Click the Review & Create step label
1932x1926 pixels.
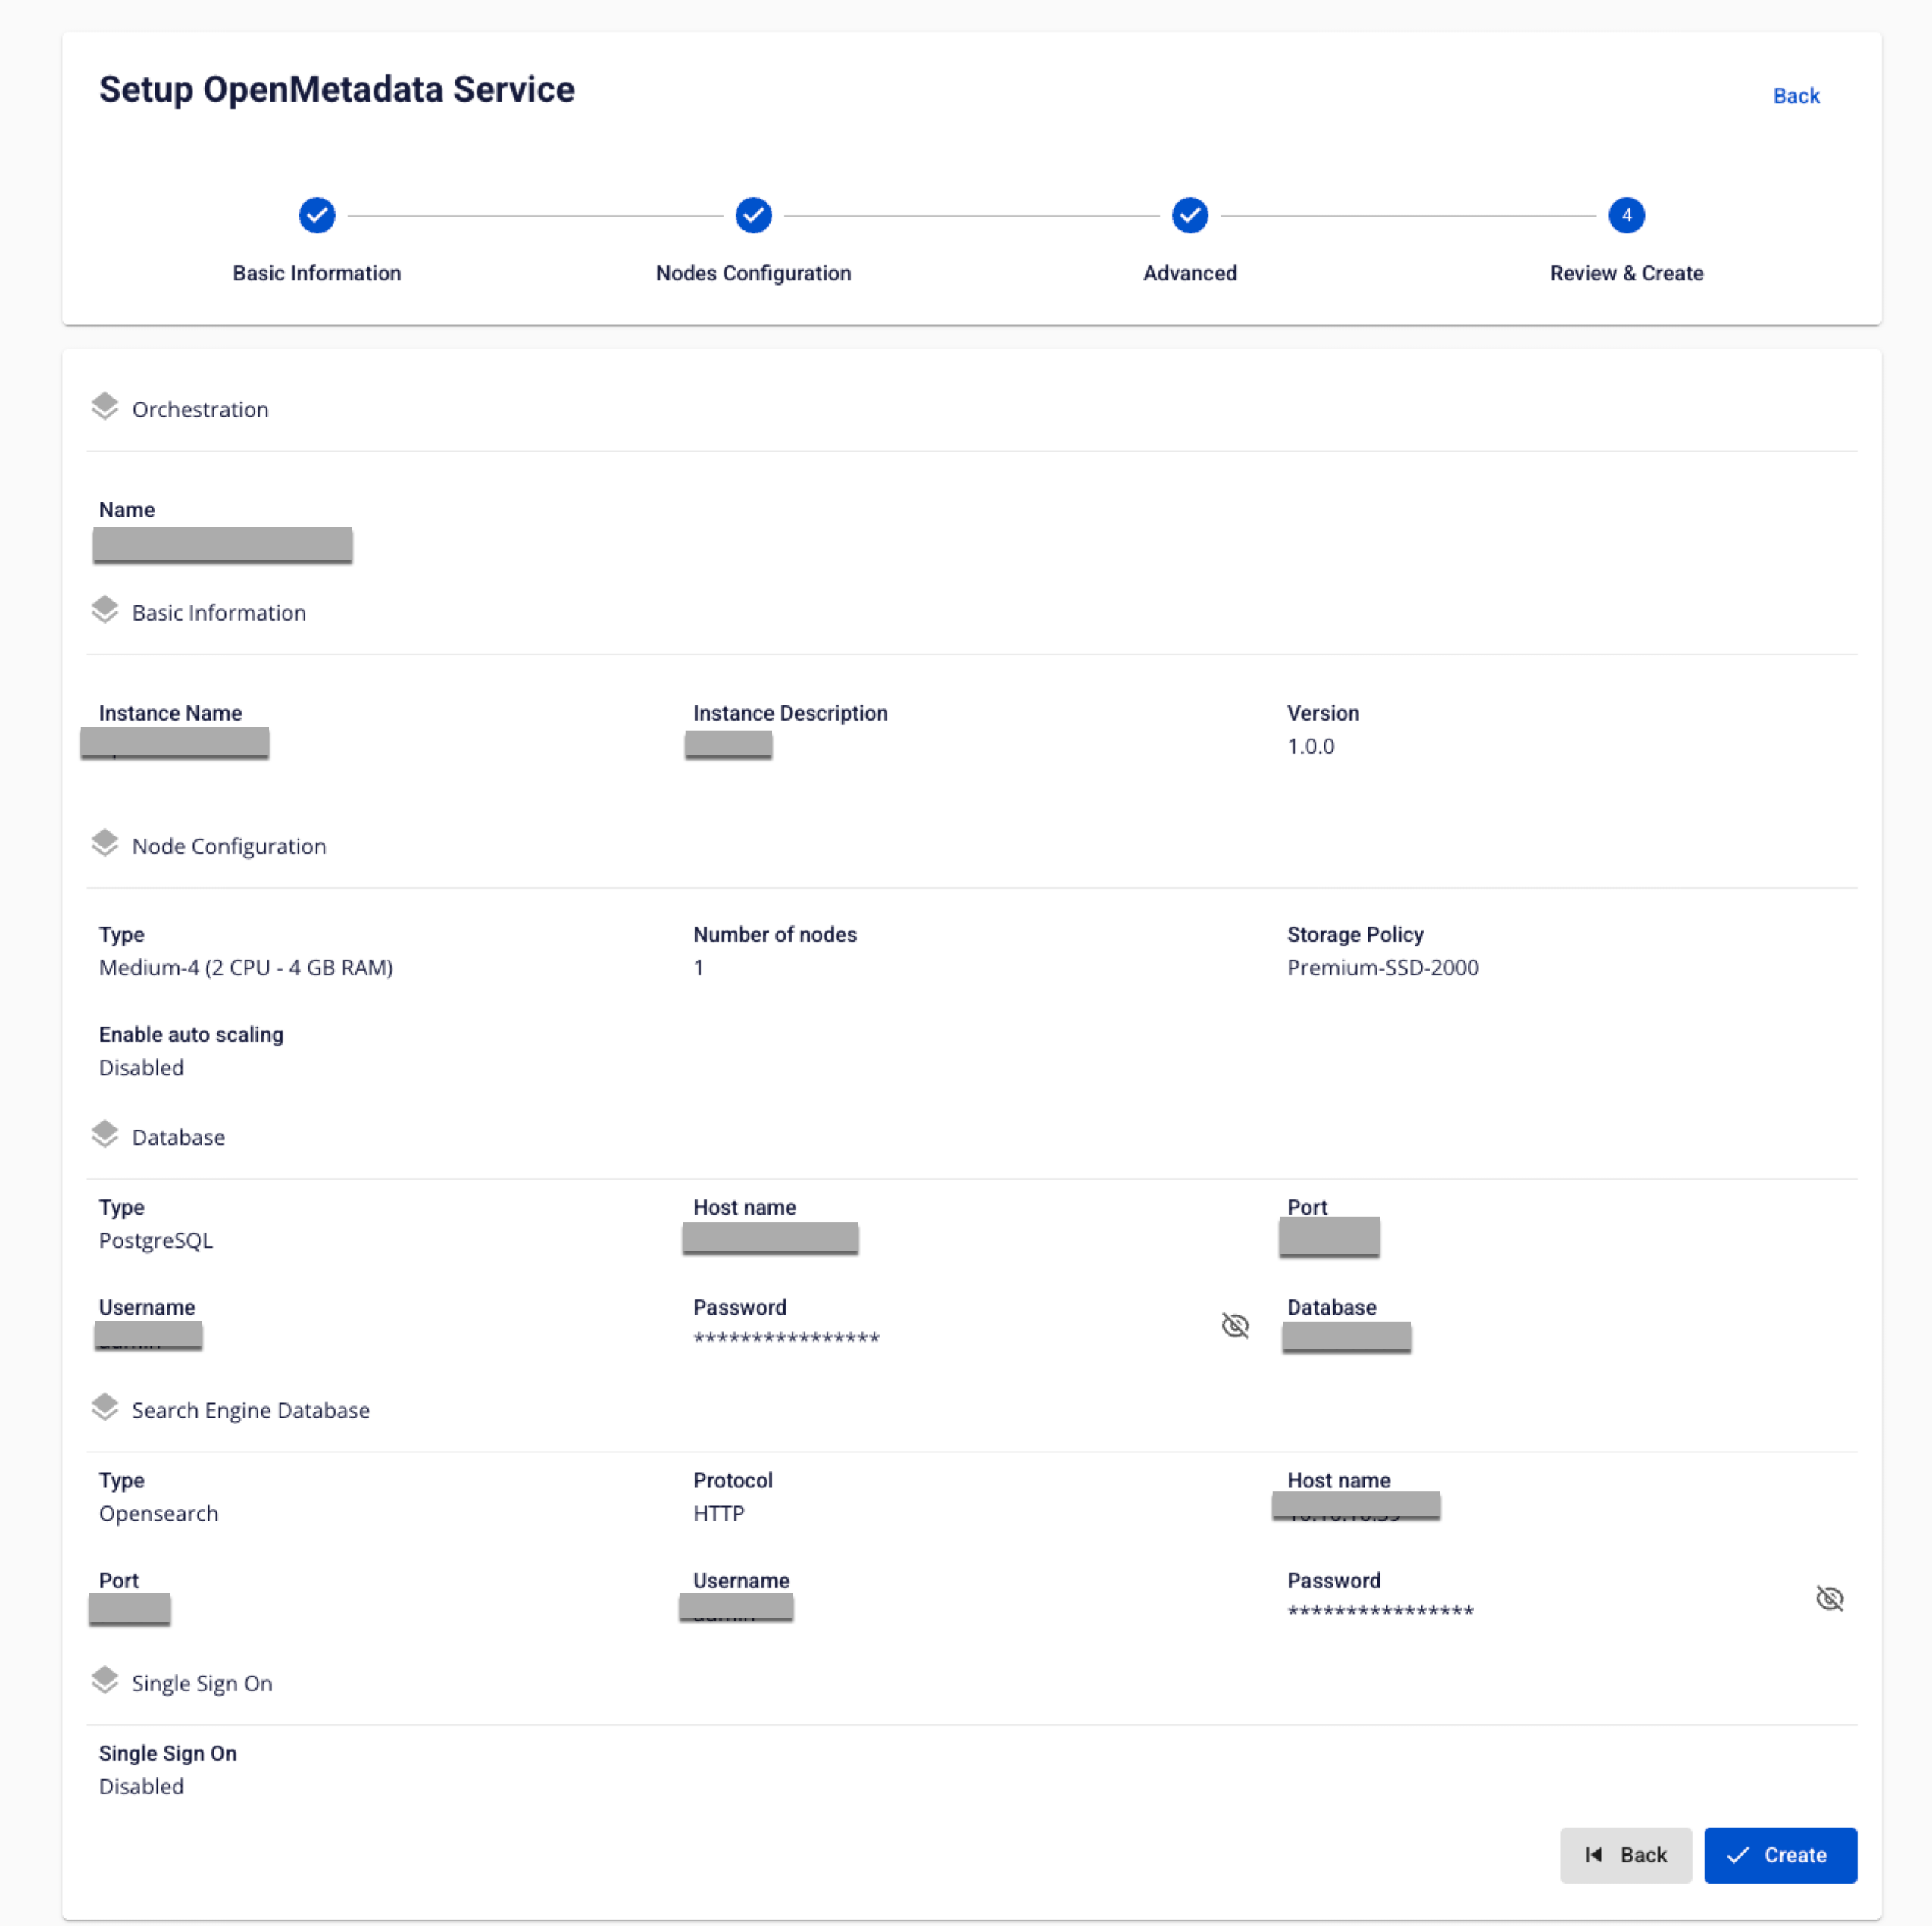coord(1626,273)
